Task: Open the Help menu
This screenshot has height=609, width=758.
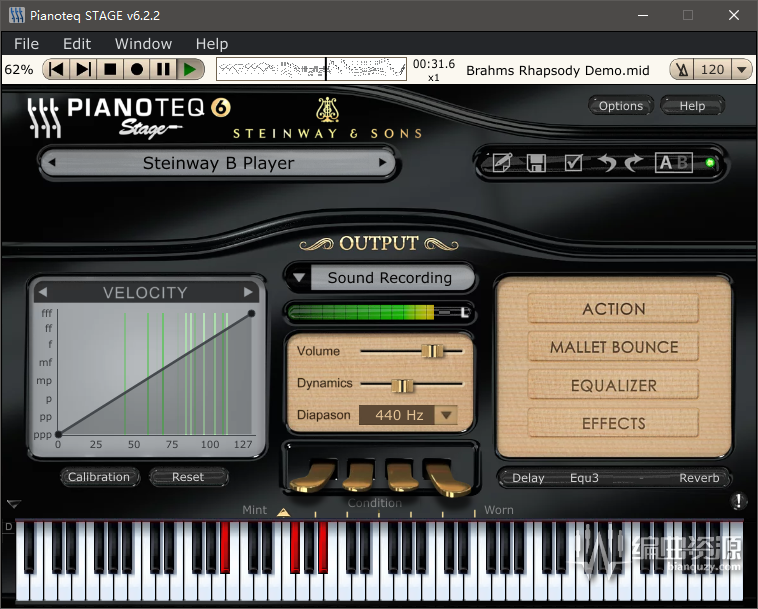Action: click(212, 44)
